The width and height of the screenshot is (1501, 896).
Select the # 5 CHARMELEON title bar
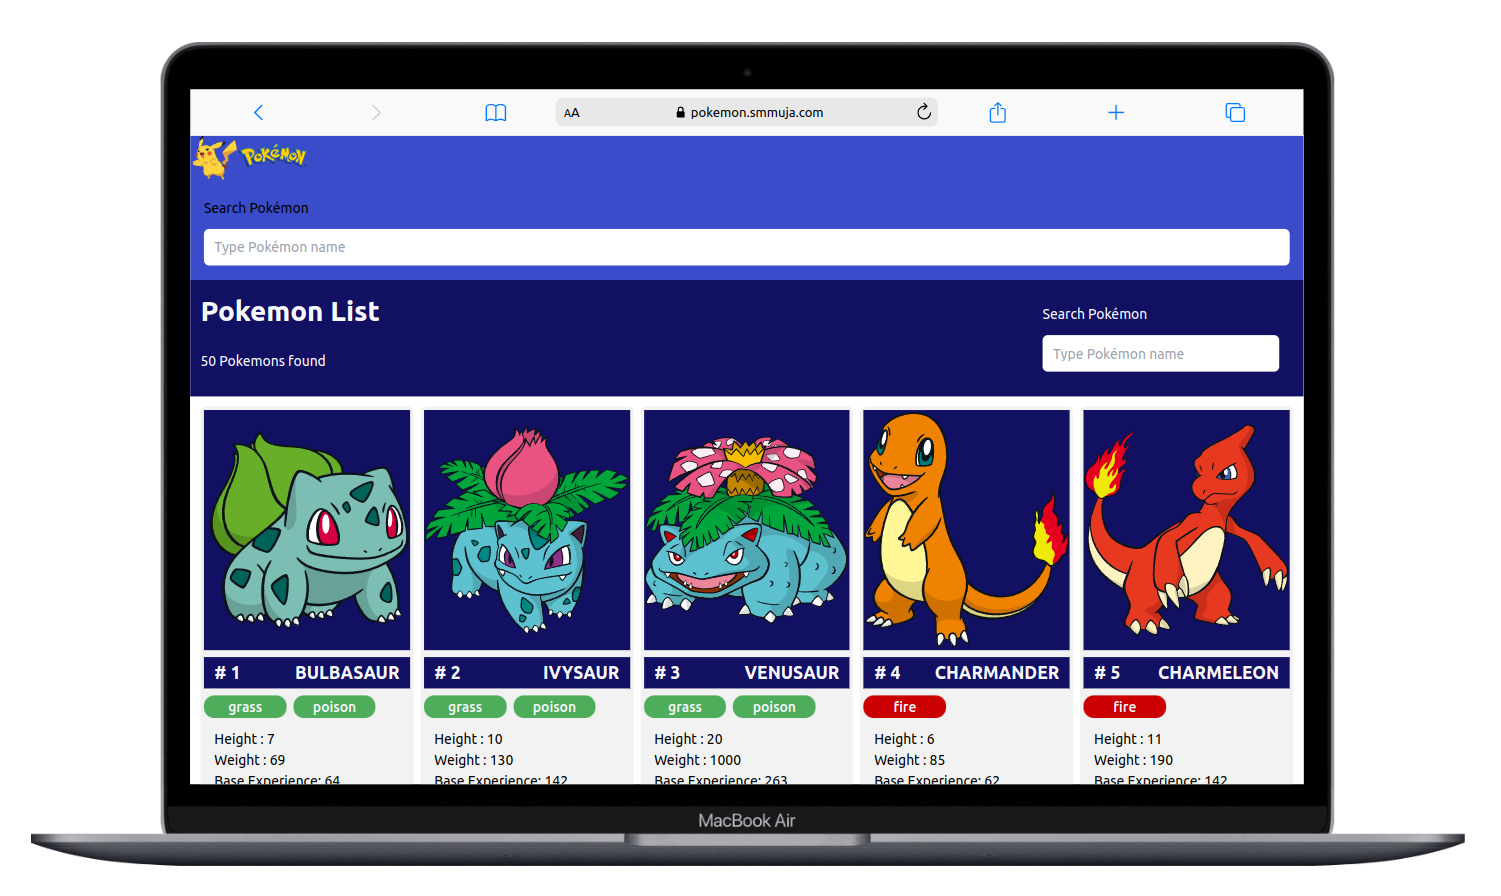1186,673
